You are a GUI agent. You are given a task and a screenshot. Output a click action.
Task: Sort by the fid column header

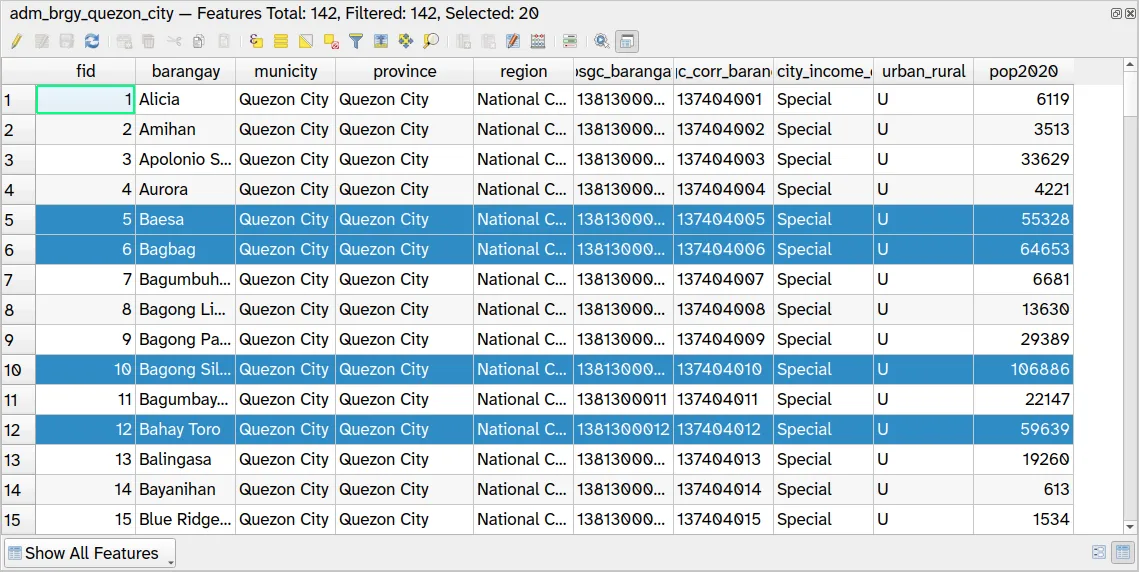click(x=86, y=71)
